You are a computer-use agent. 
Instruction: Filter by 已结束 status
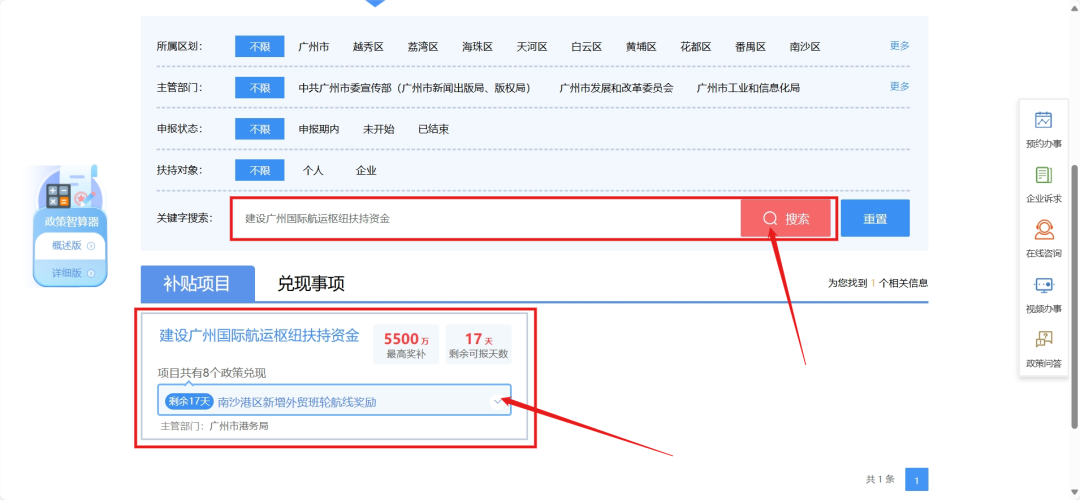[x=434, y=129]
